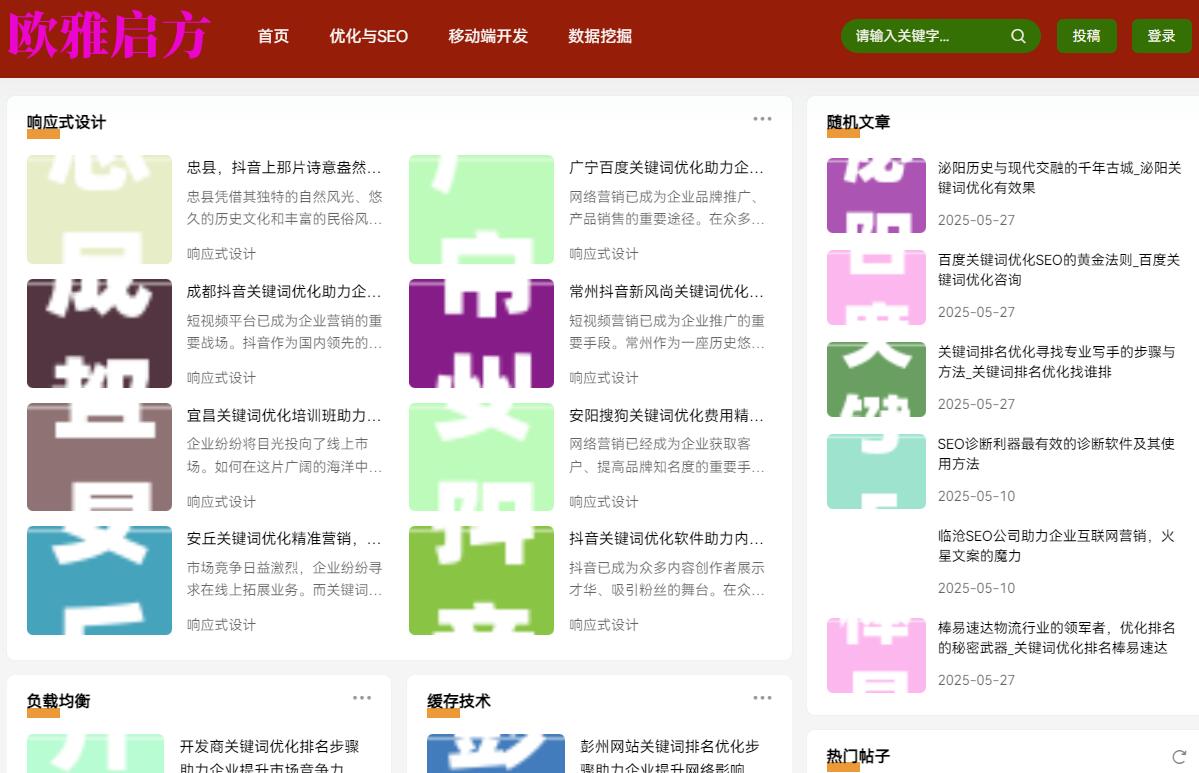Open the 优化与SEO menu item

[369, 36]
